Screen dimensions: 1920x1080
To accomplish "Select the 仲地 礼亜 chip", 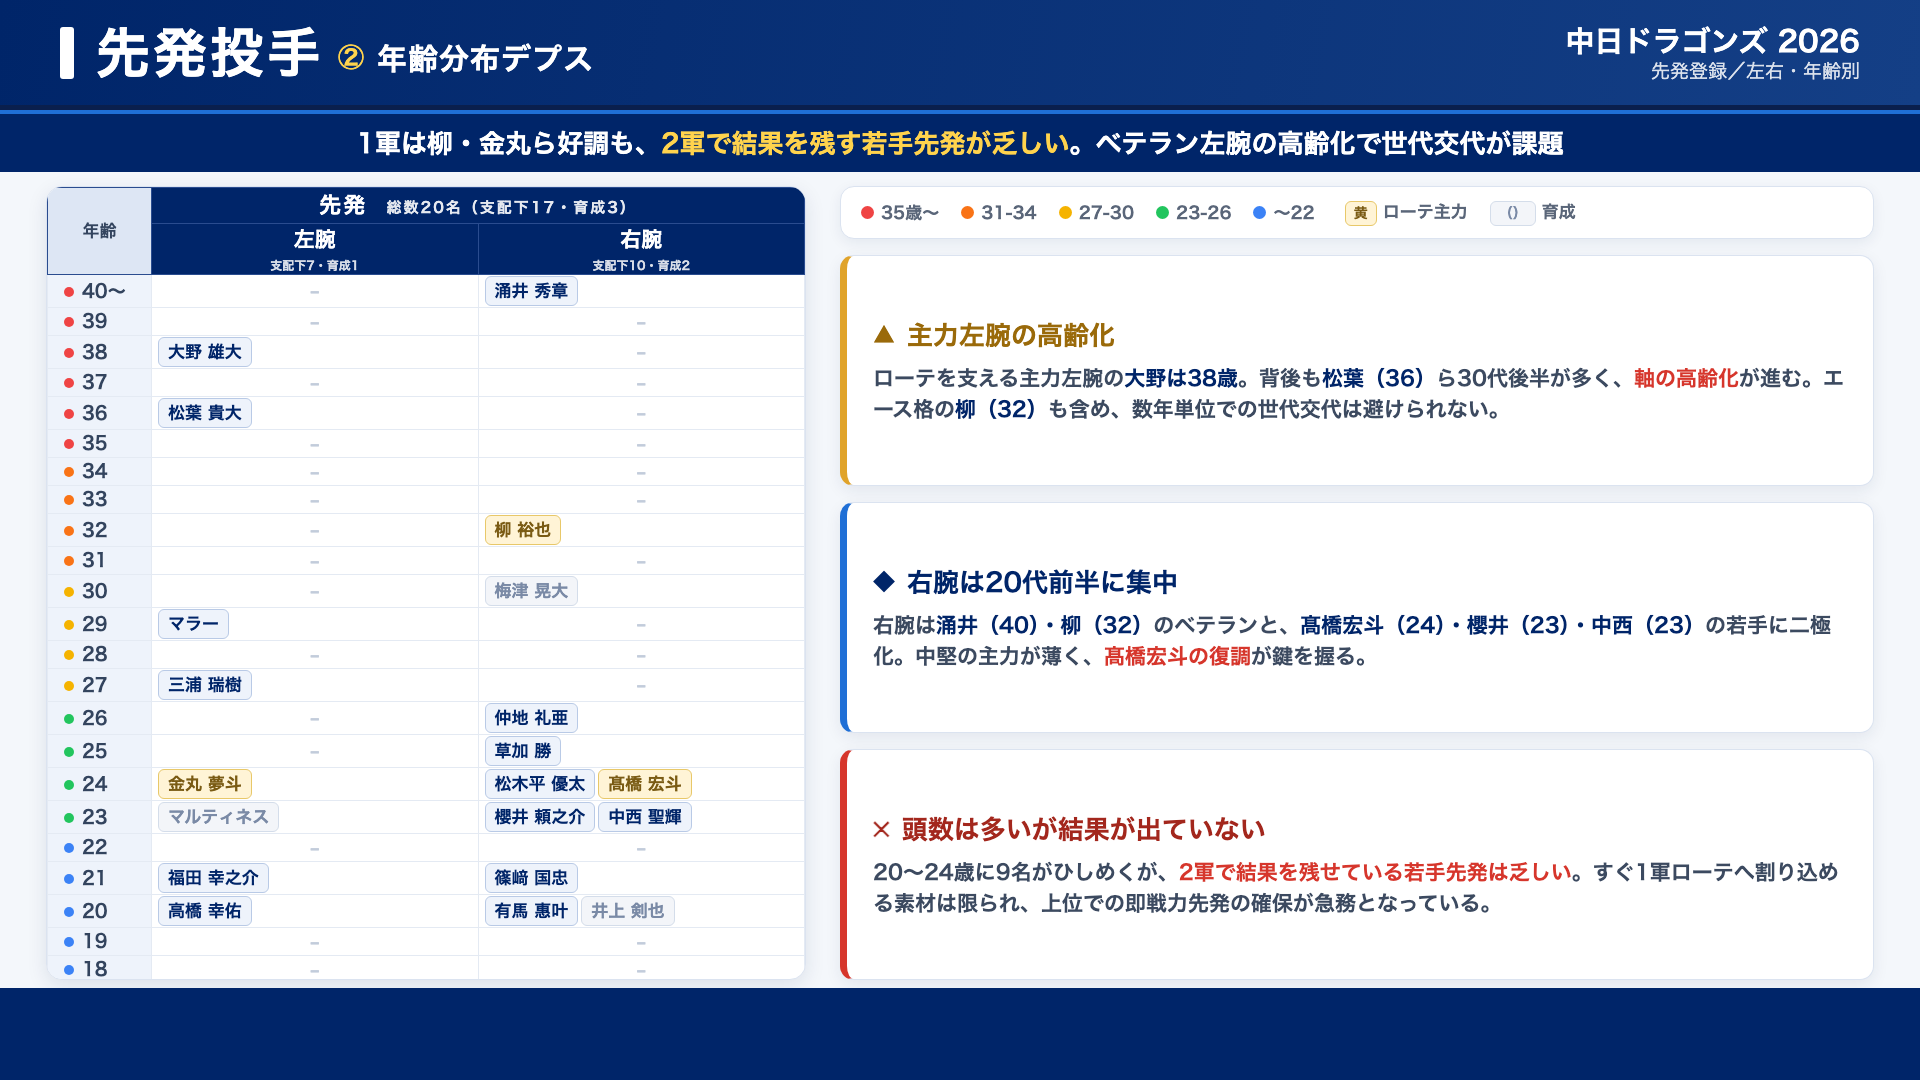I will coord(531,718).
